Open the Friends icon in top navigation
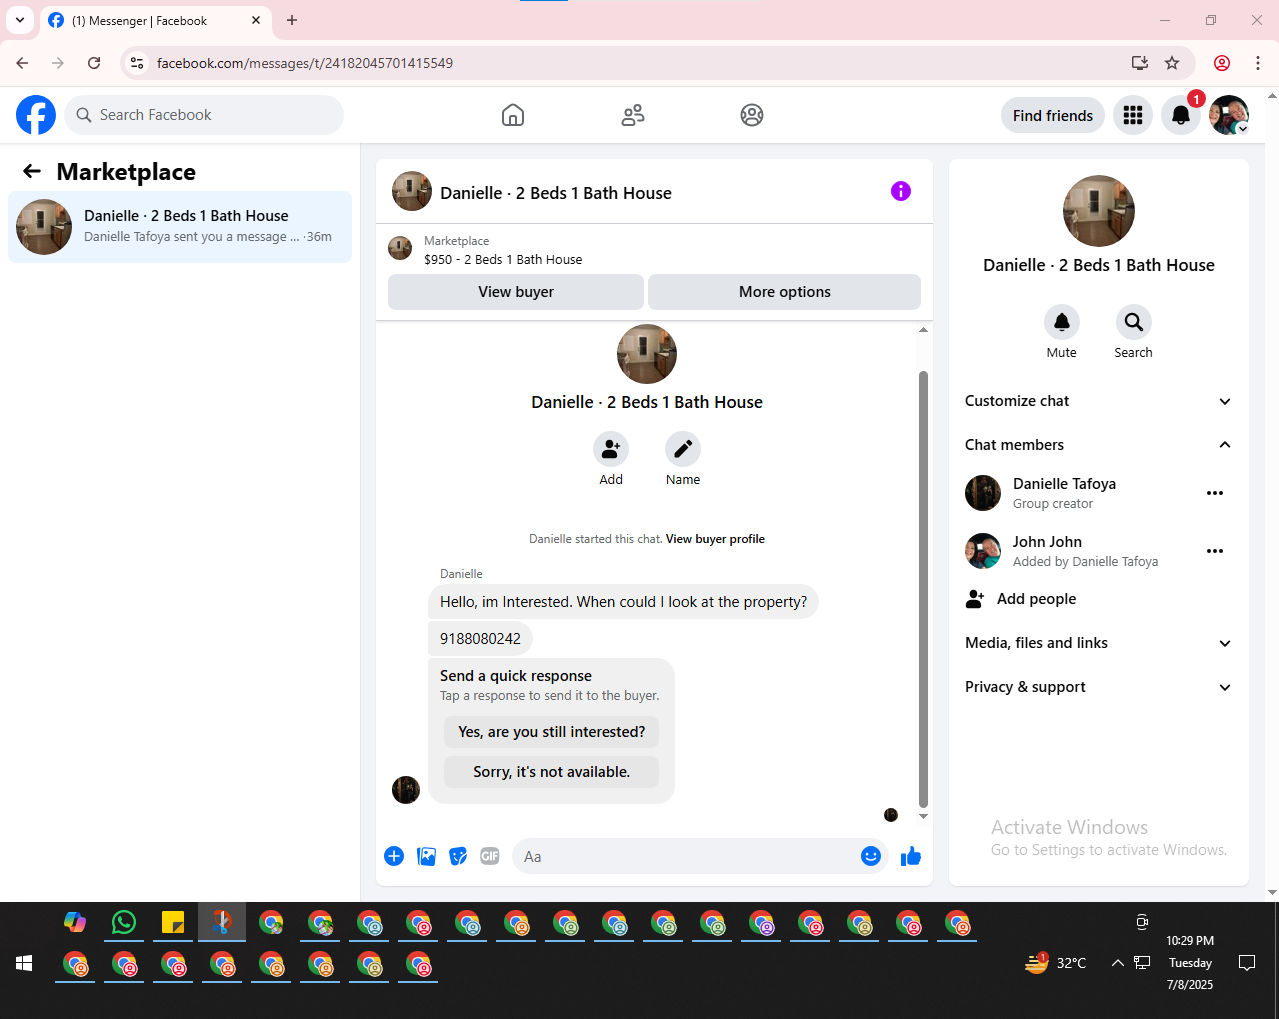This screenshot has height=1019, width=1279. tap(633, 115)
